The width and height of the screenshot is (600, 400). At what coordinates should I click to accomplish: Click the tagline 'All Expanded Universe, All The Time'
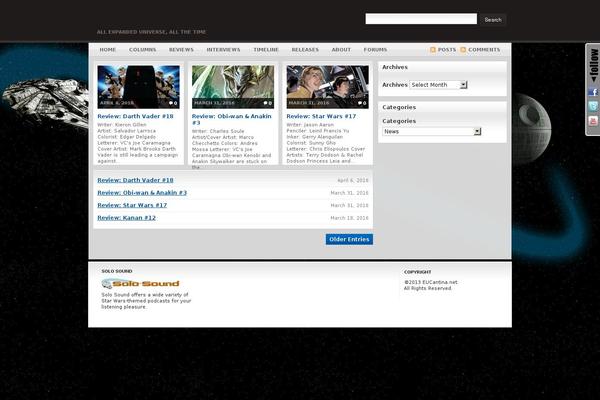152,32
